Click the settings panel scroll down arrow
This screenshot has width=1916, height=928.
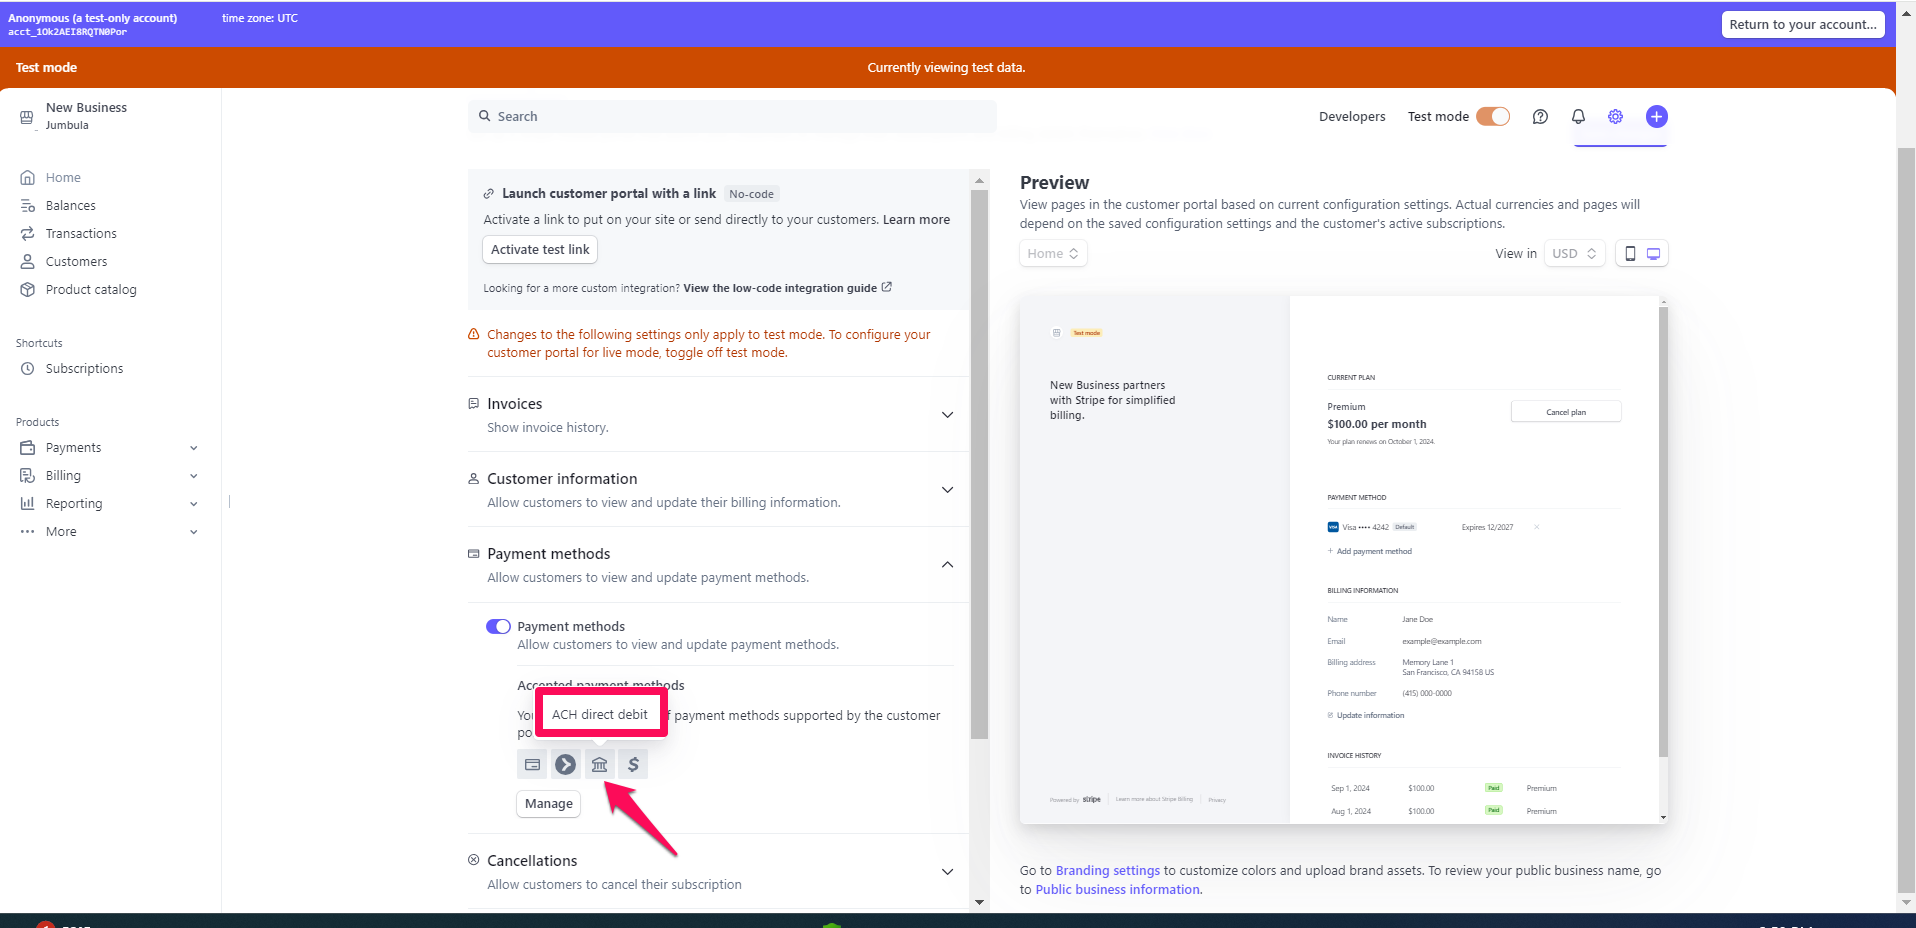[x=979, y=901]
